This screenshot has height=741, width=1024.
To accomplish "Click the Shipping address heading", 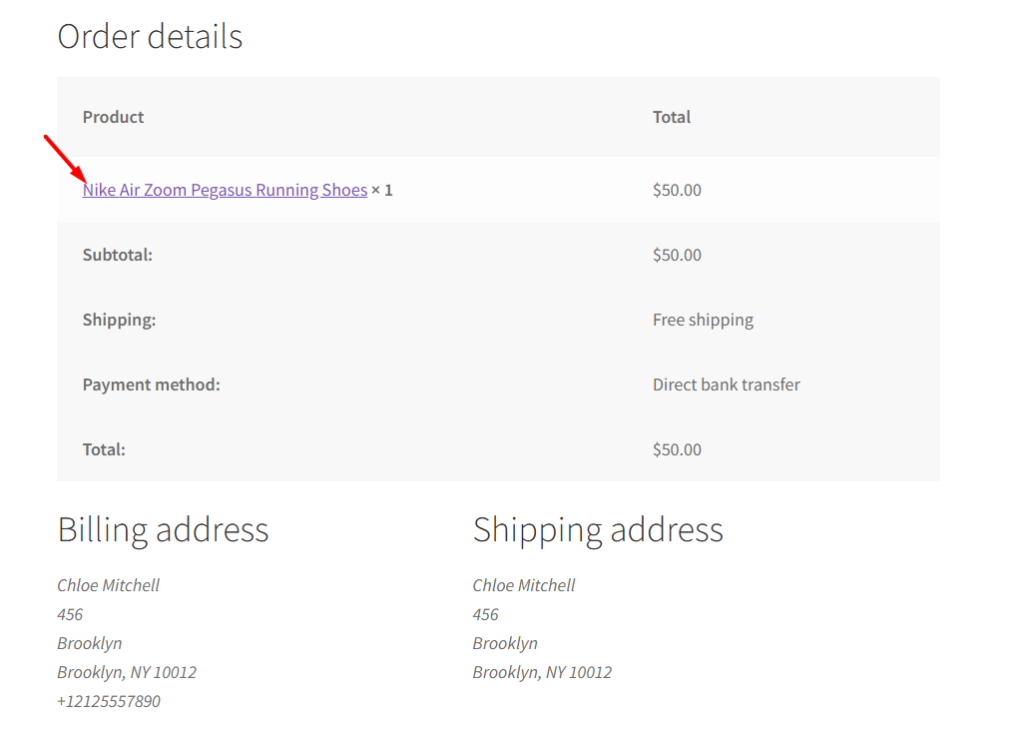I will (x=598, y=529).
